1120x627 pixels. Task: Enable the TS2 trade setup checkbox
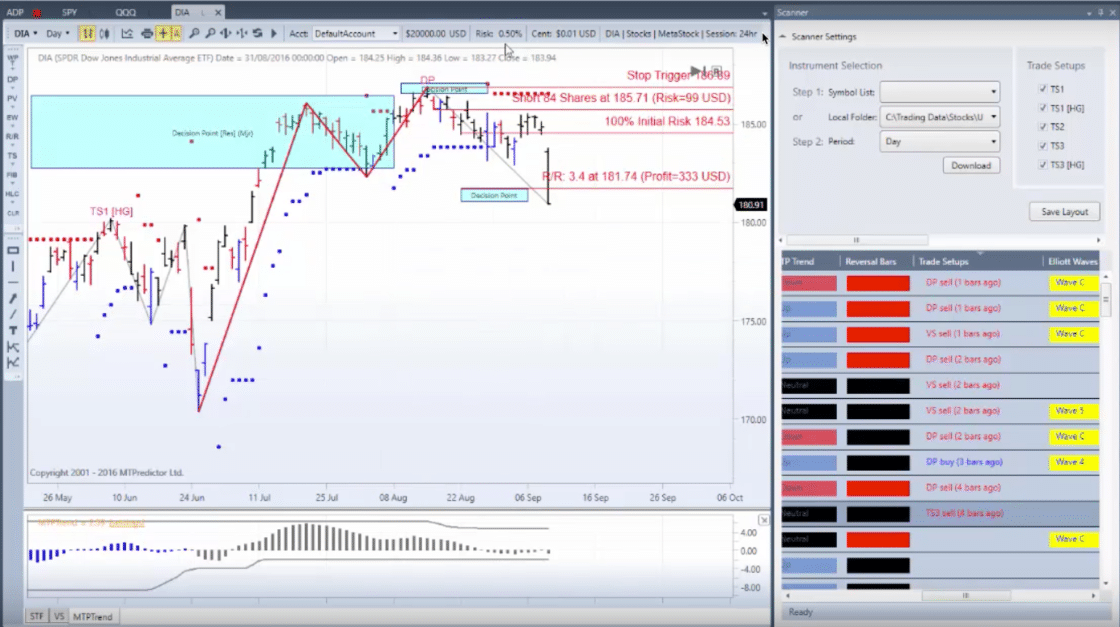coord(1044,126)
